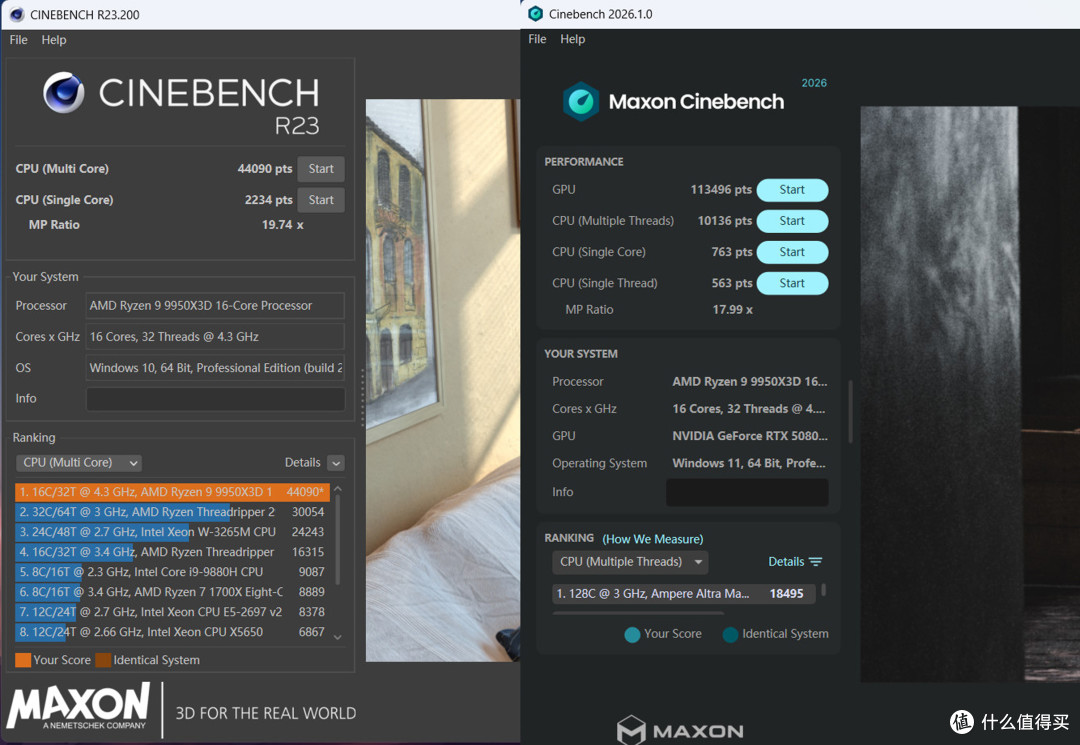Click the R23 Cores x GHz field
Screen dimensions: 1080x745
point(215,337)
